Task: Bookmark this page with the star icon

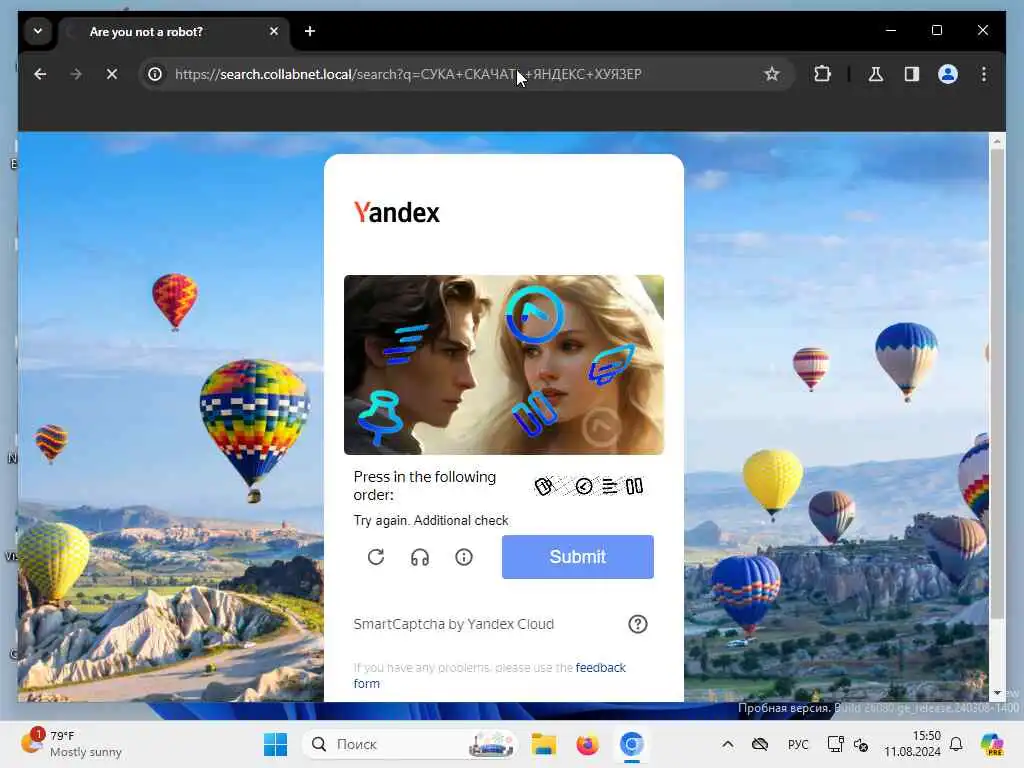Action: [x=772, y=74]
